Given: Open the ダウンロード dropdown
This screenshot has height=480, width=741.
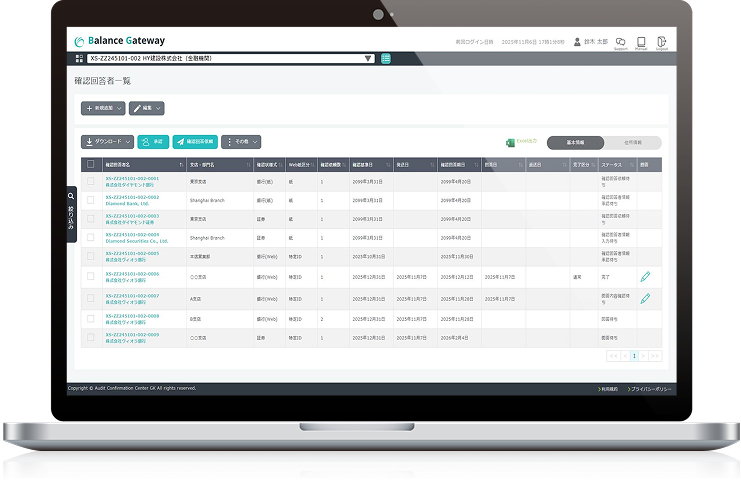Looking at the screenshot, I should coord(106,142).
